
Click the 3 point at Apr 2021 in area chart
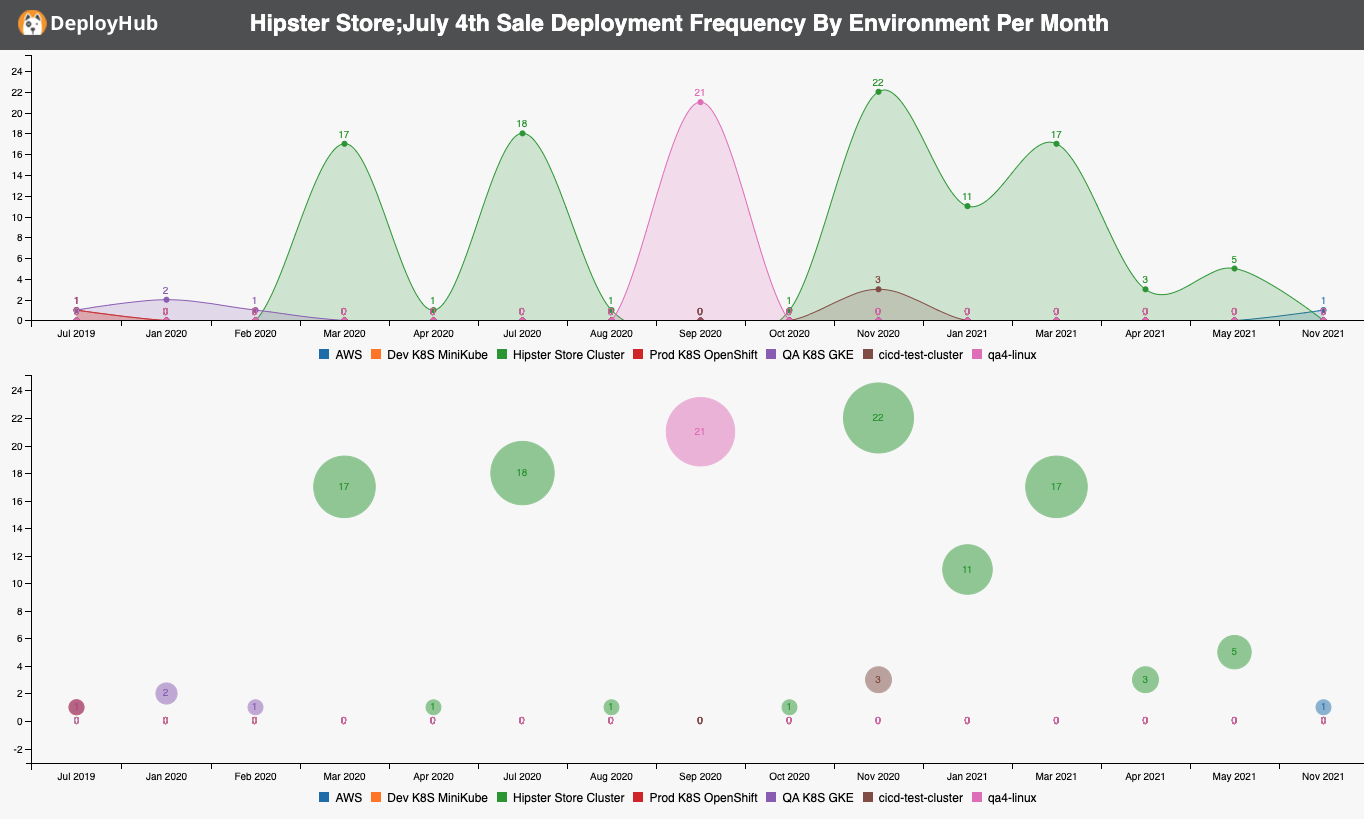point(1145,289)
